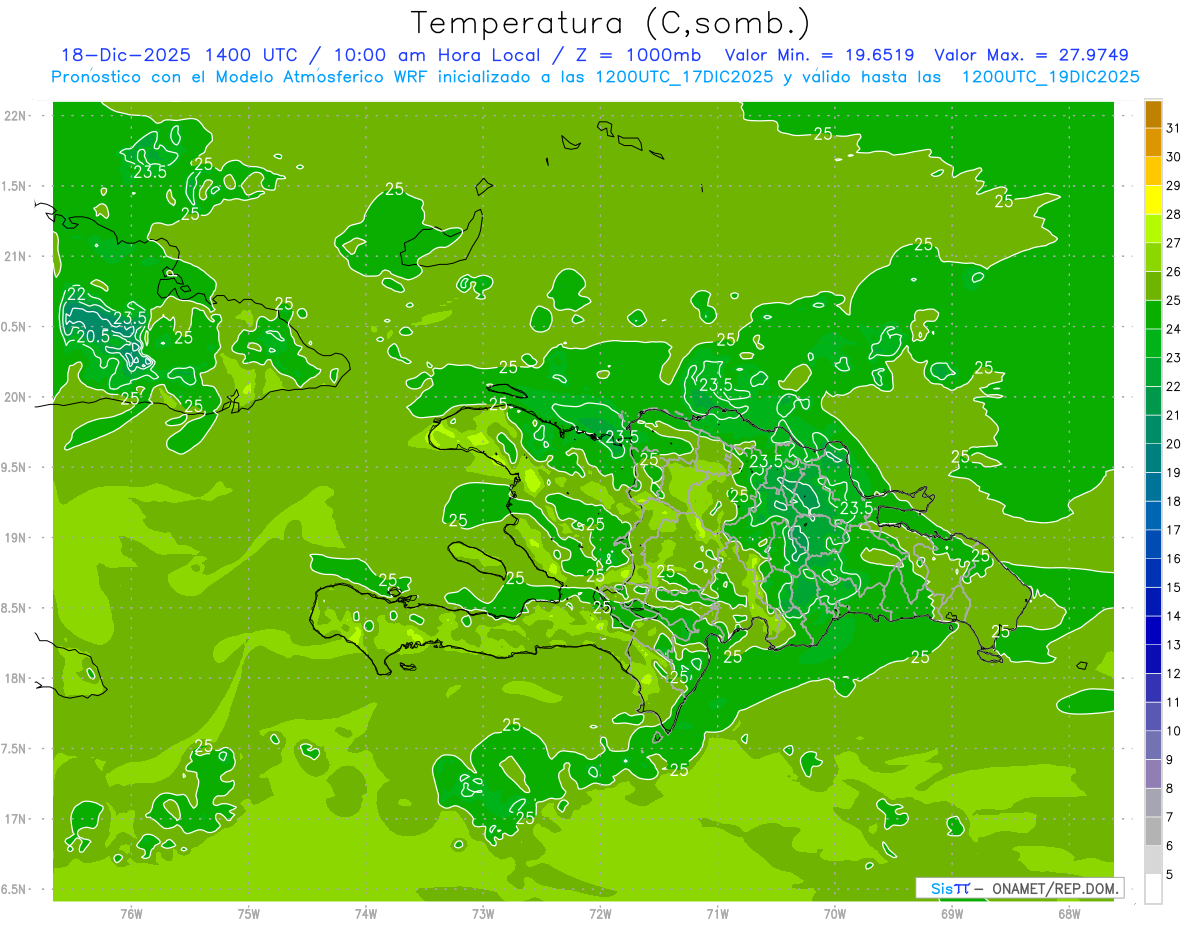Click the '20N' latitude label

coord(17,397)
